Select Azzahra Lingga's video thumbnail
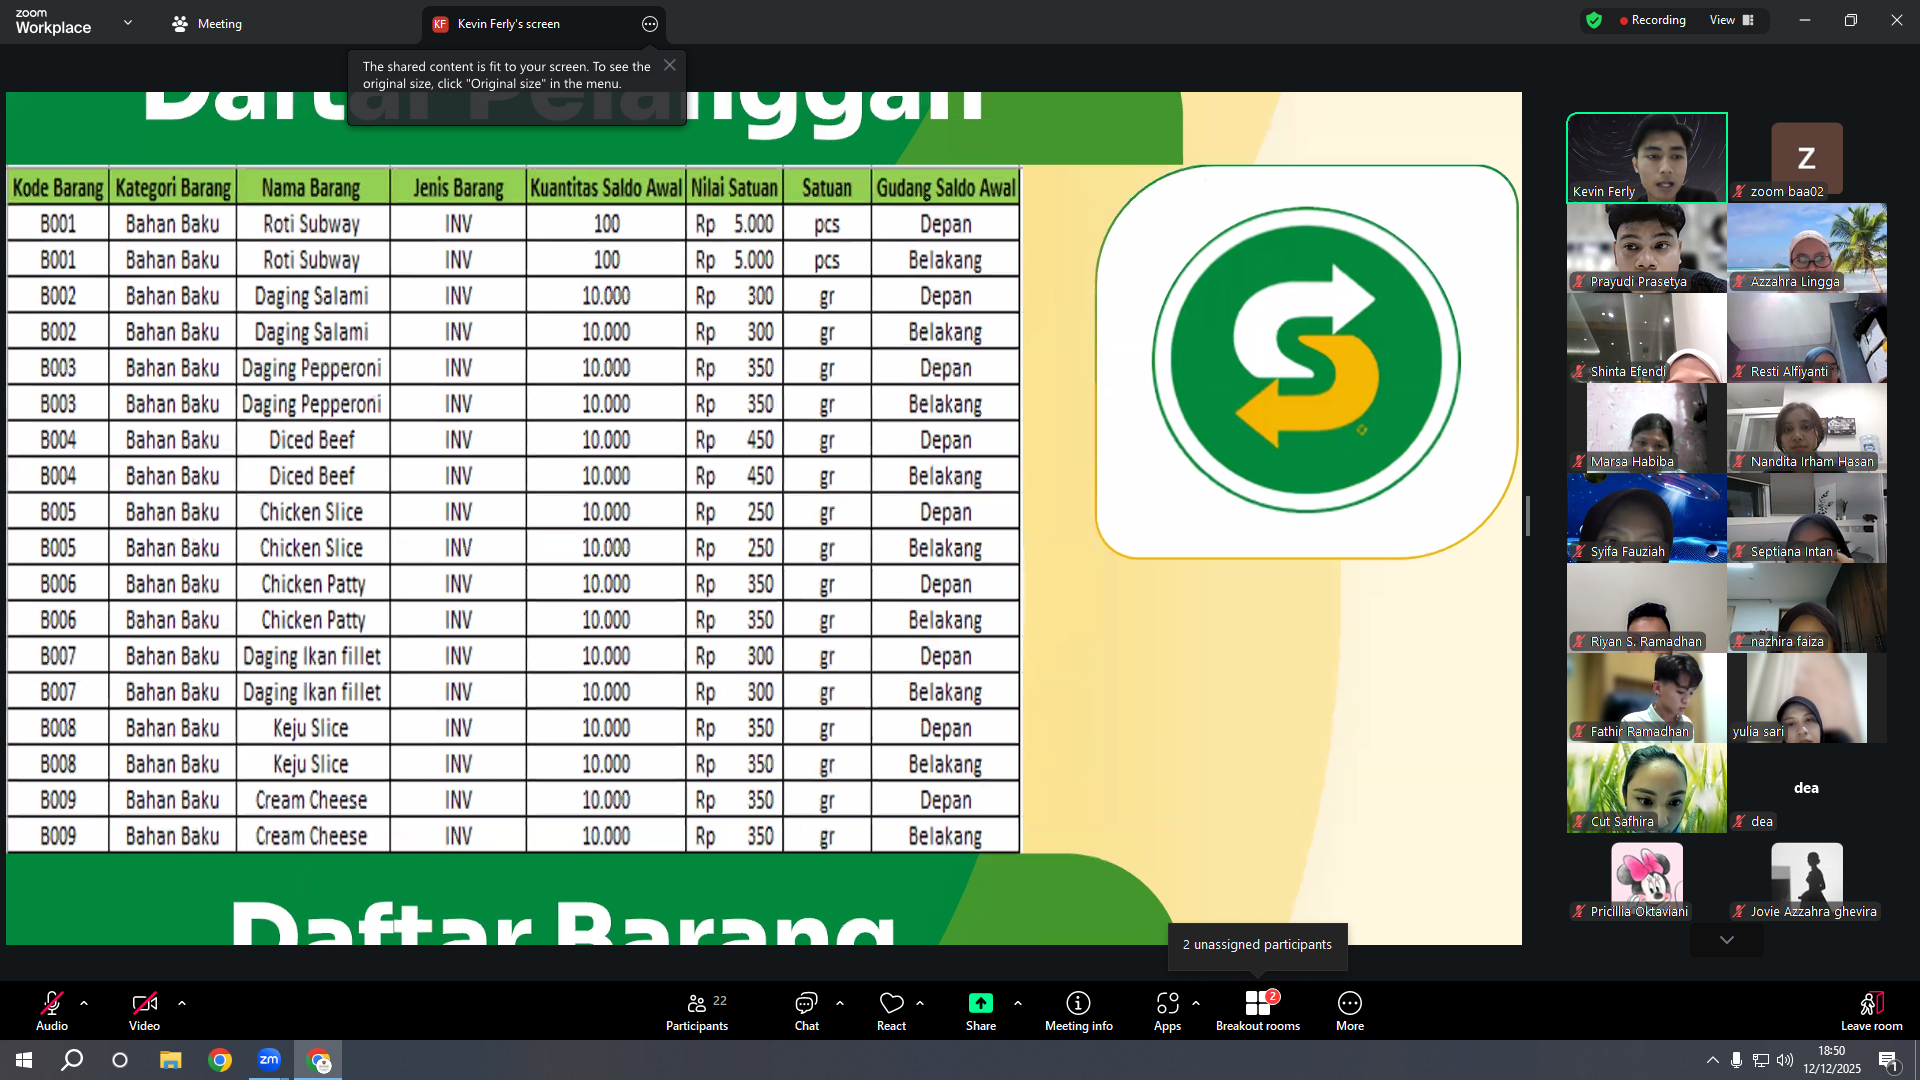 click(1807, 248)
